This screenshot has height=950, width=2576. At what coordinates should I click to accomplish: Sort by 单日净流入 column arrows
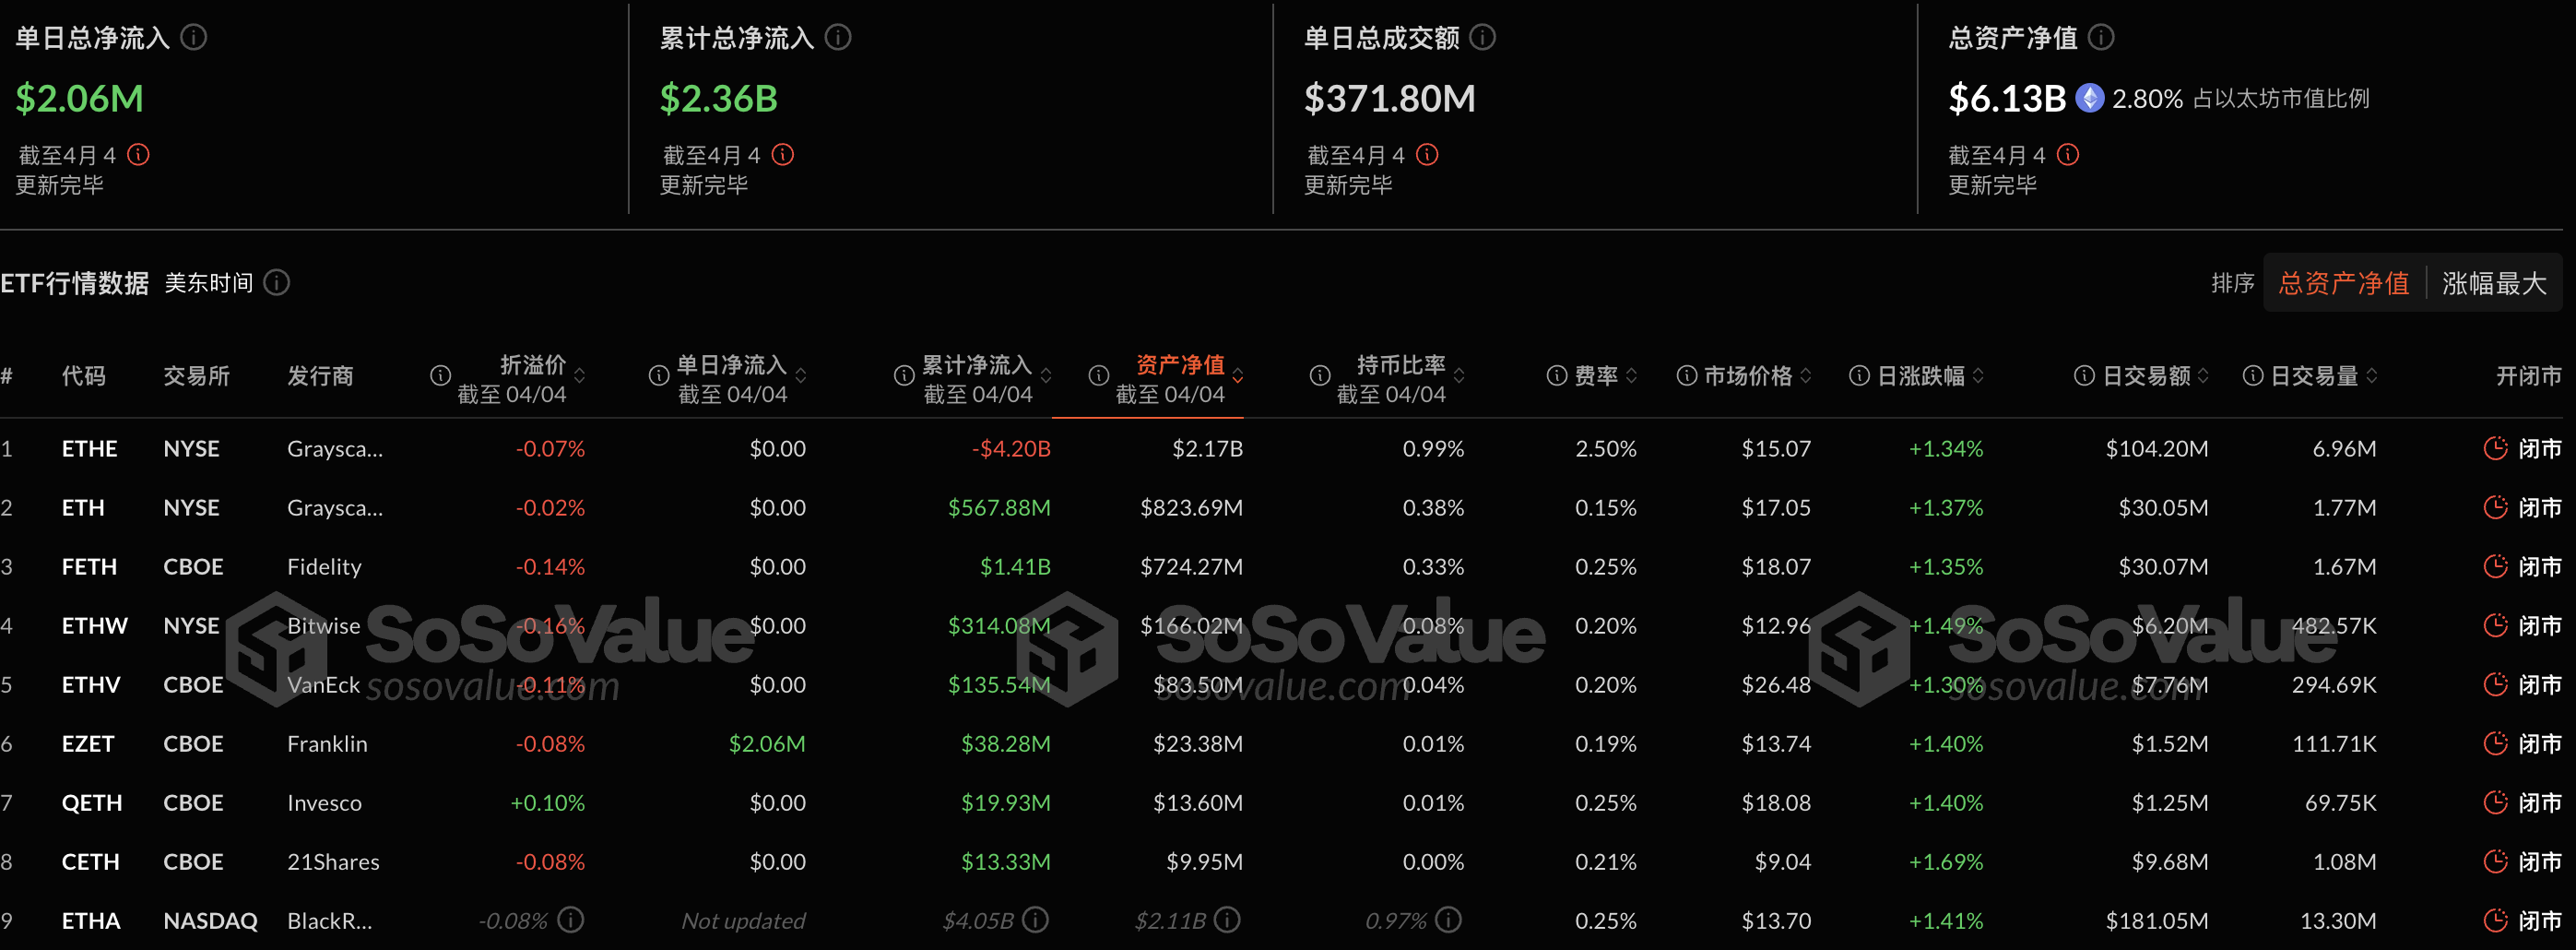801,376
